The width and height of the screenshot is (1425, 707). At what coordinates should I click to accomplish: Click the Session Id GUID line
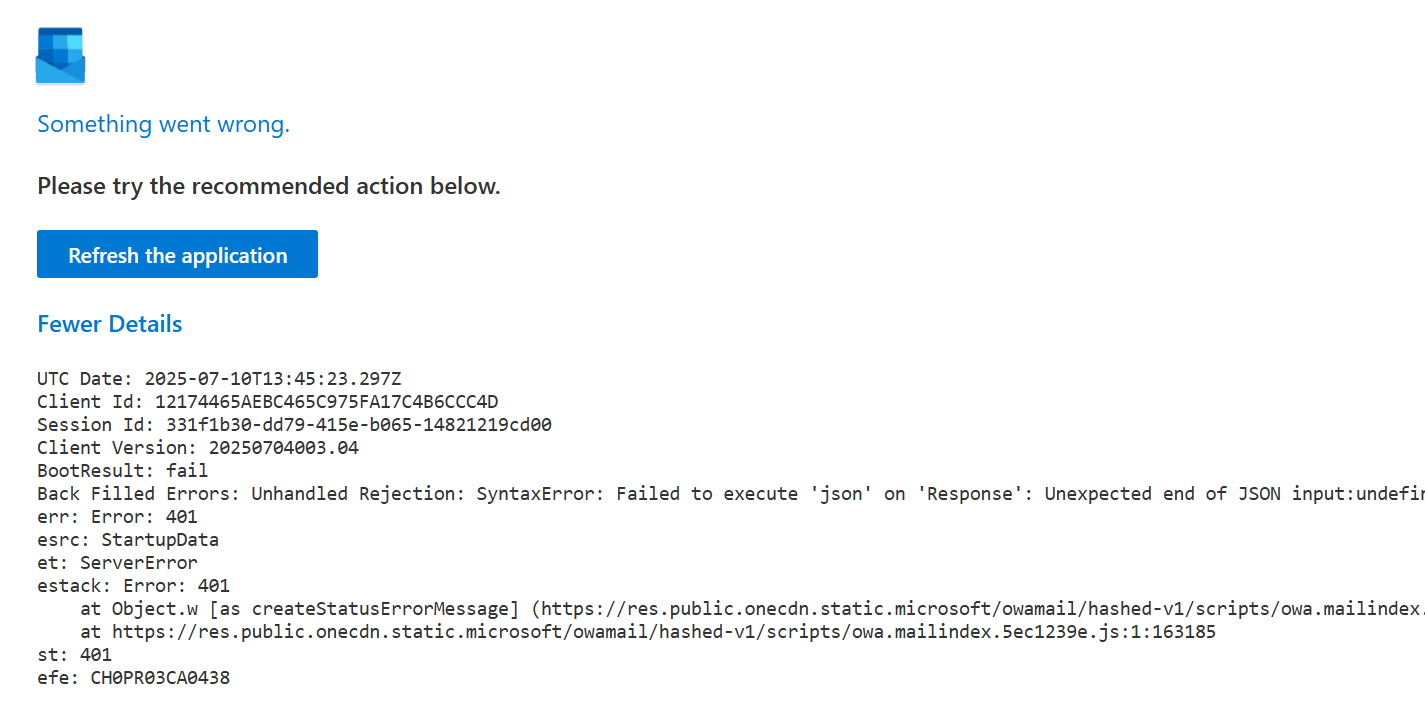point(294,425)
